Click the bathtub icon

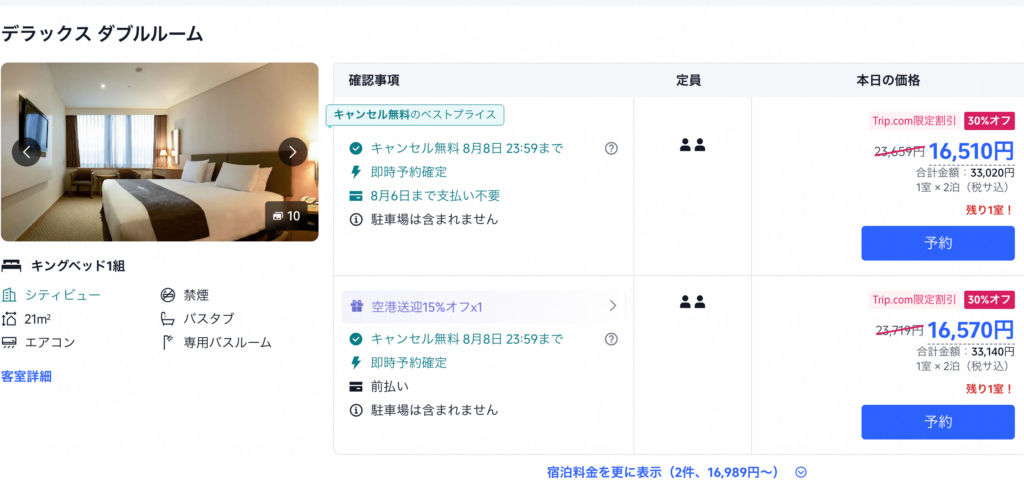168,318
